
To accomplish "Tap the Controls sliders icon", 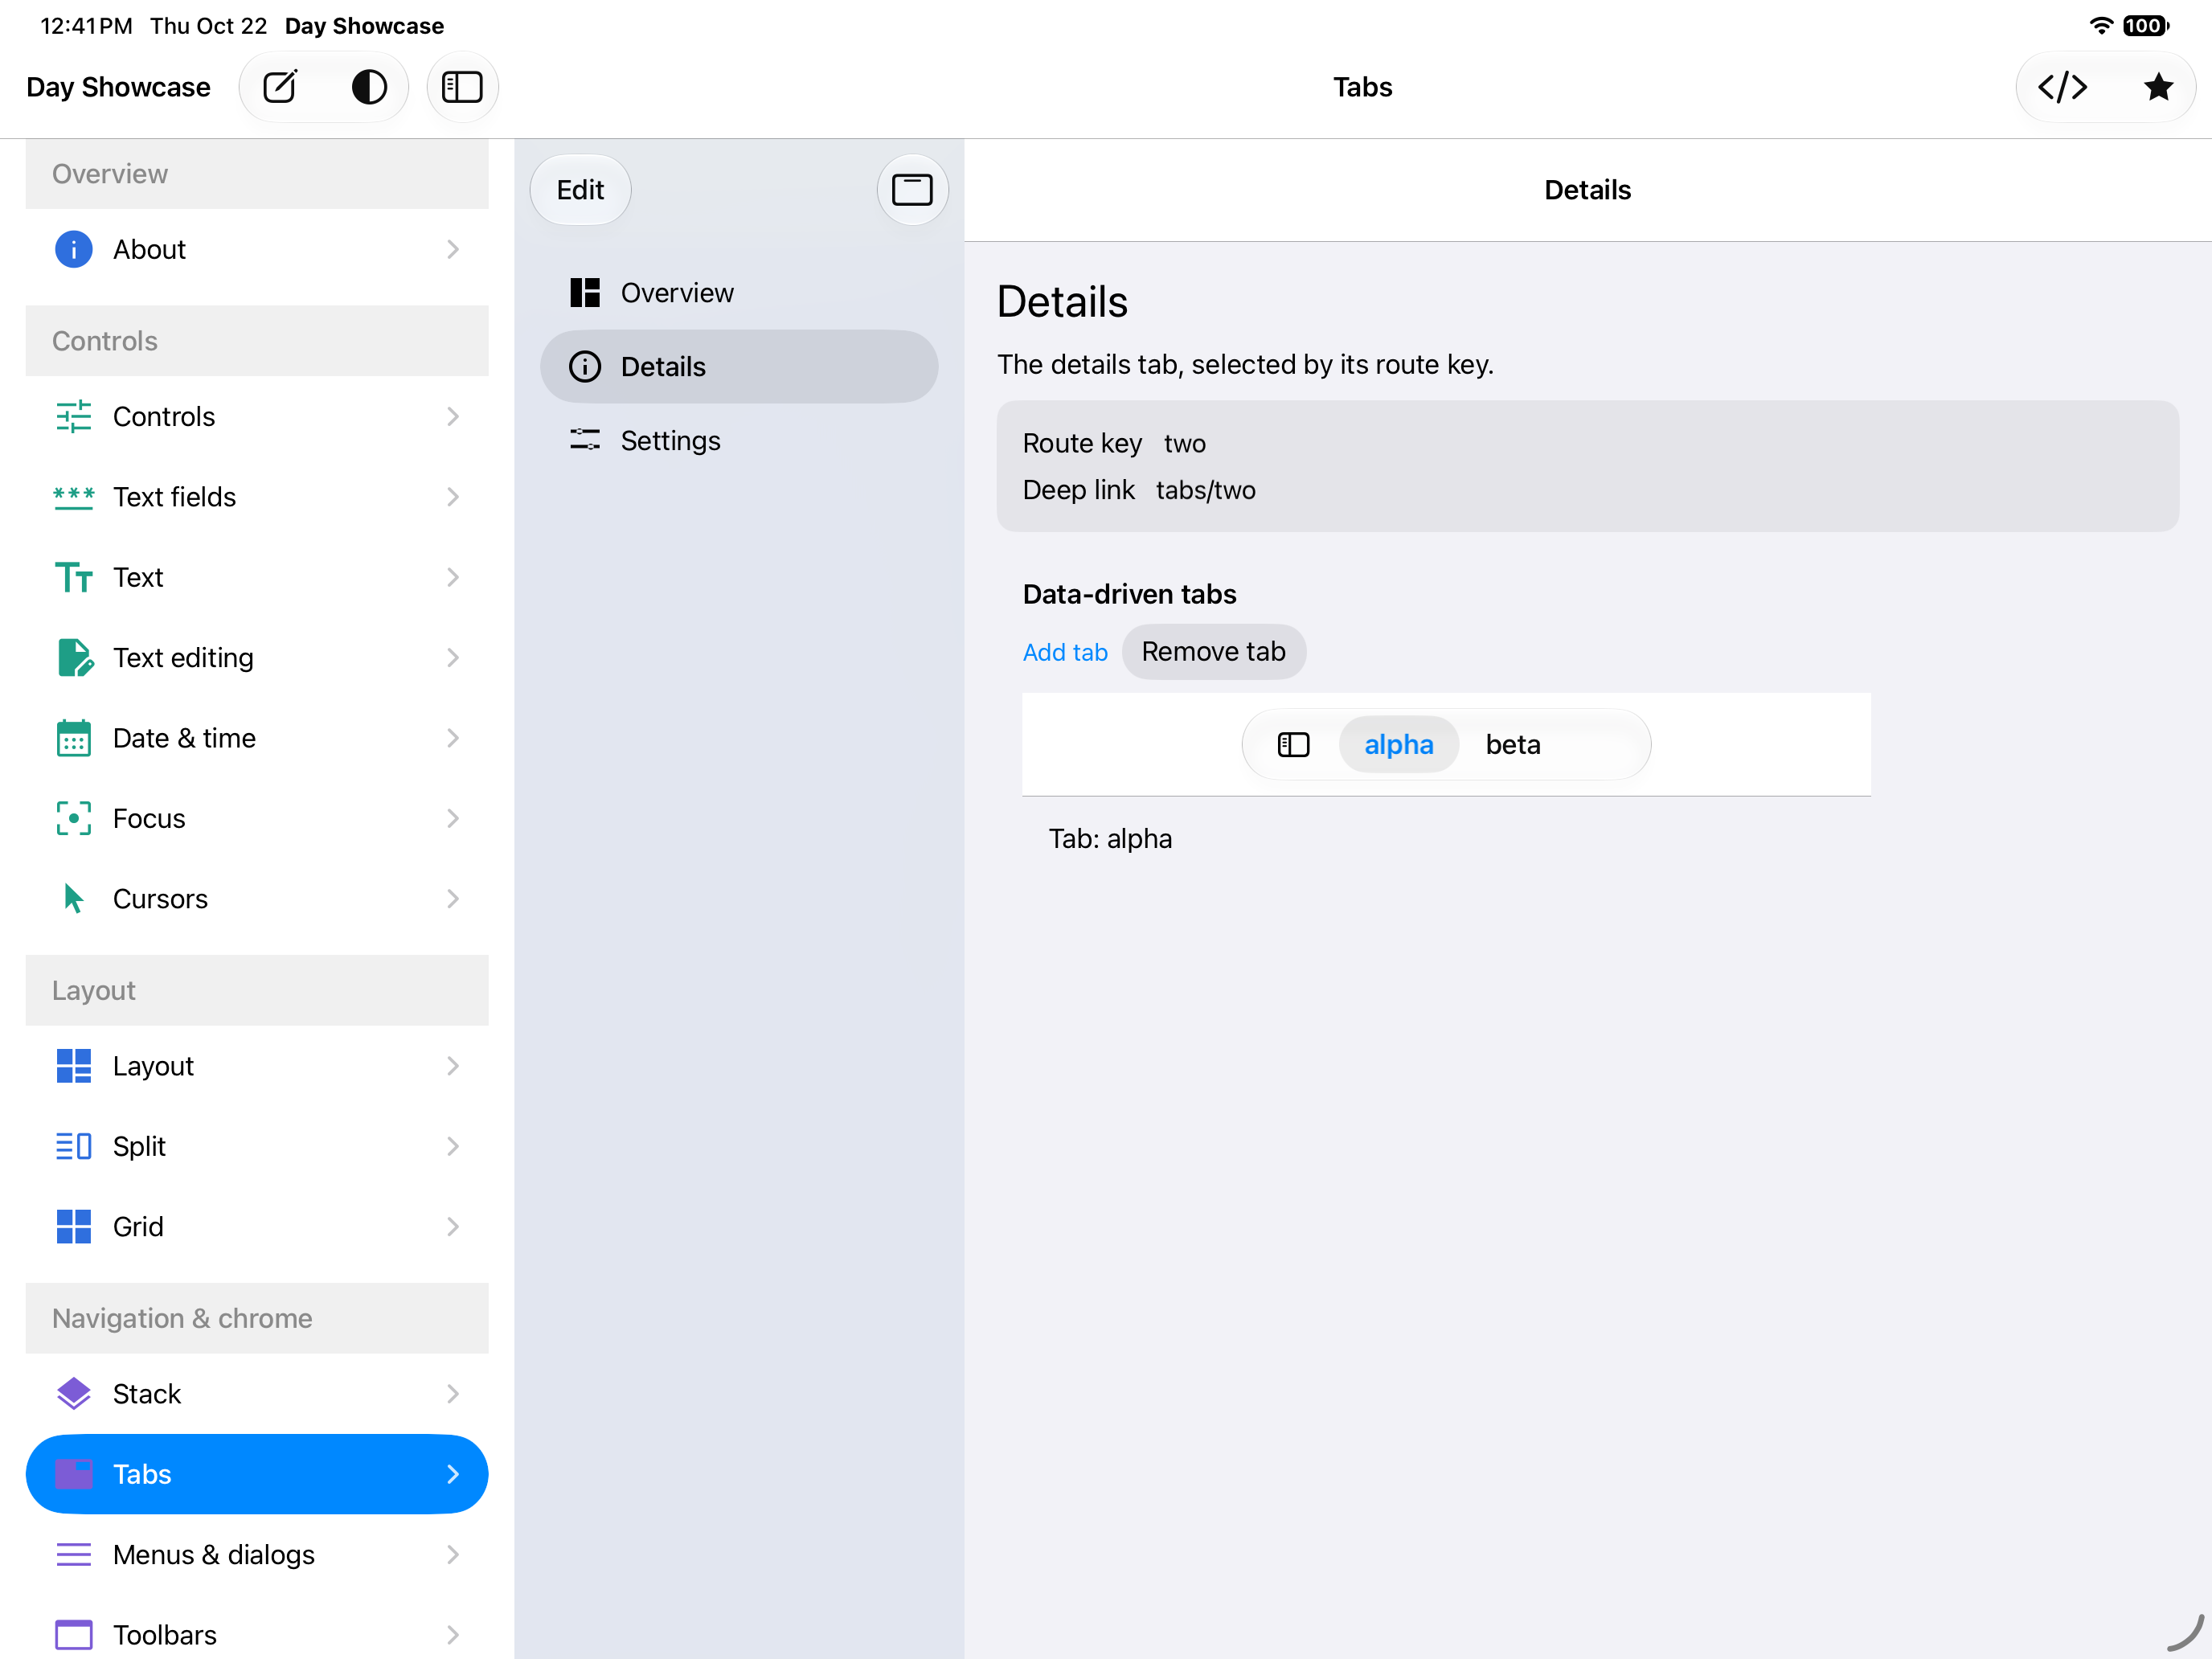I will (73, 416).
